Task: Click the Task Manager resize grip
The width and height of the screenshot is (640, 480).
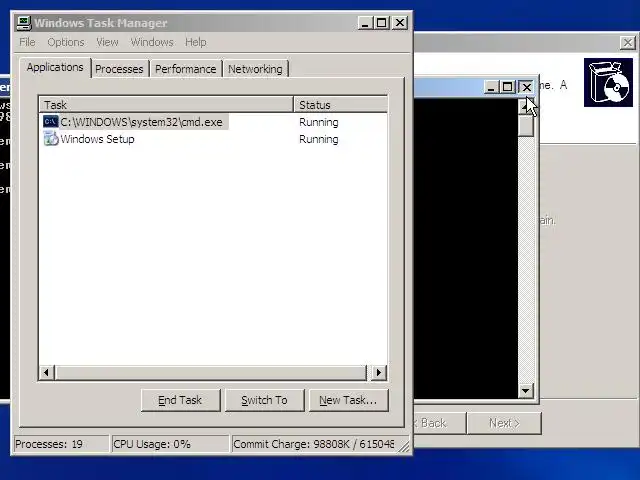Action: coord(404,447)
